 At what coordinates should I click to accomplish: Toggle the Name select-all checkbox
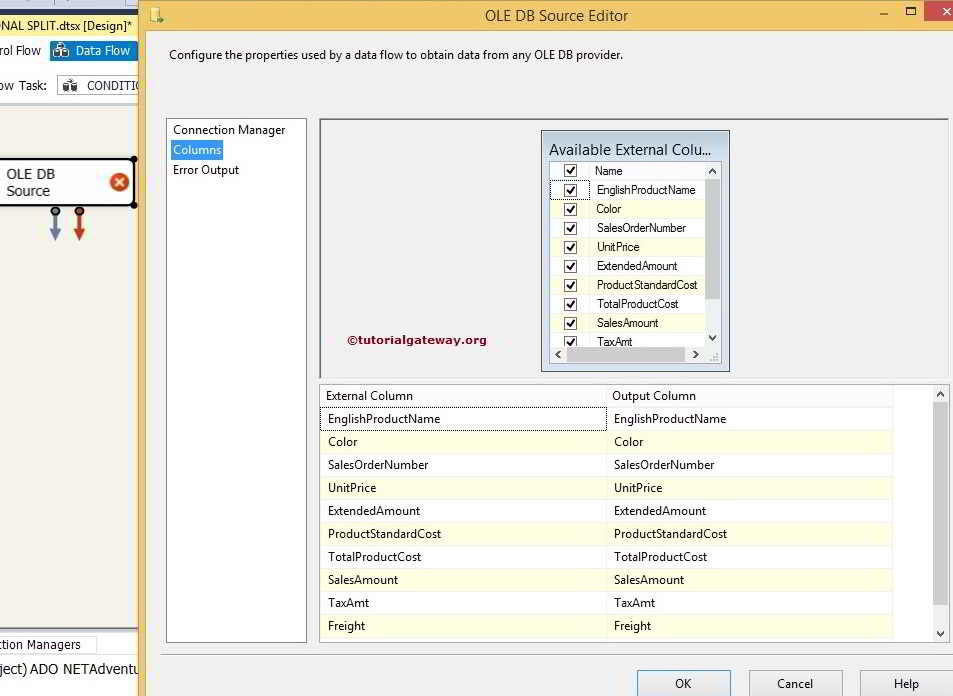pos(570,170)
